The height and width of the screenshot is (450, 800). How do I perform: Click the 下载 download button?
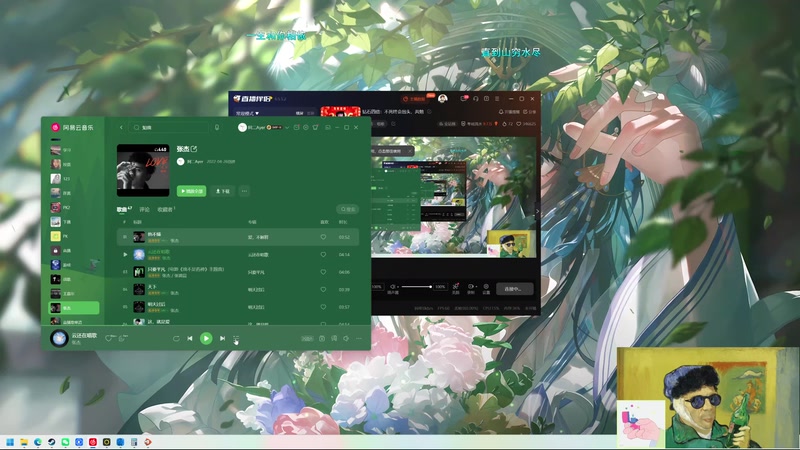tap(222, 191)
